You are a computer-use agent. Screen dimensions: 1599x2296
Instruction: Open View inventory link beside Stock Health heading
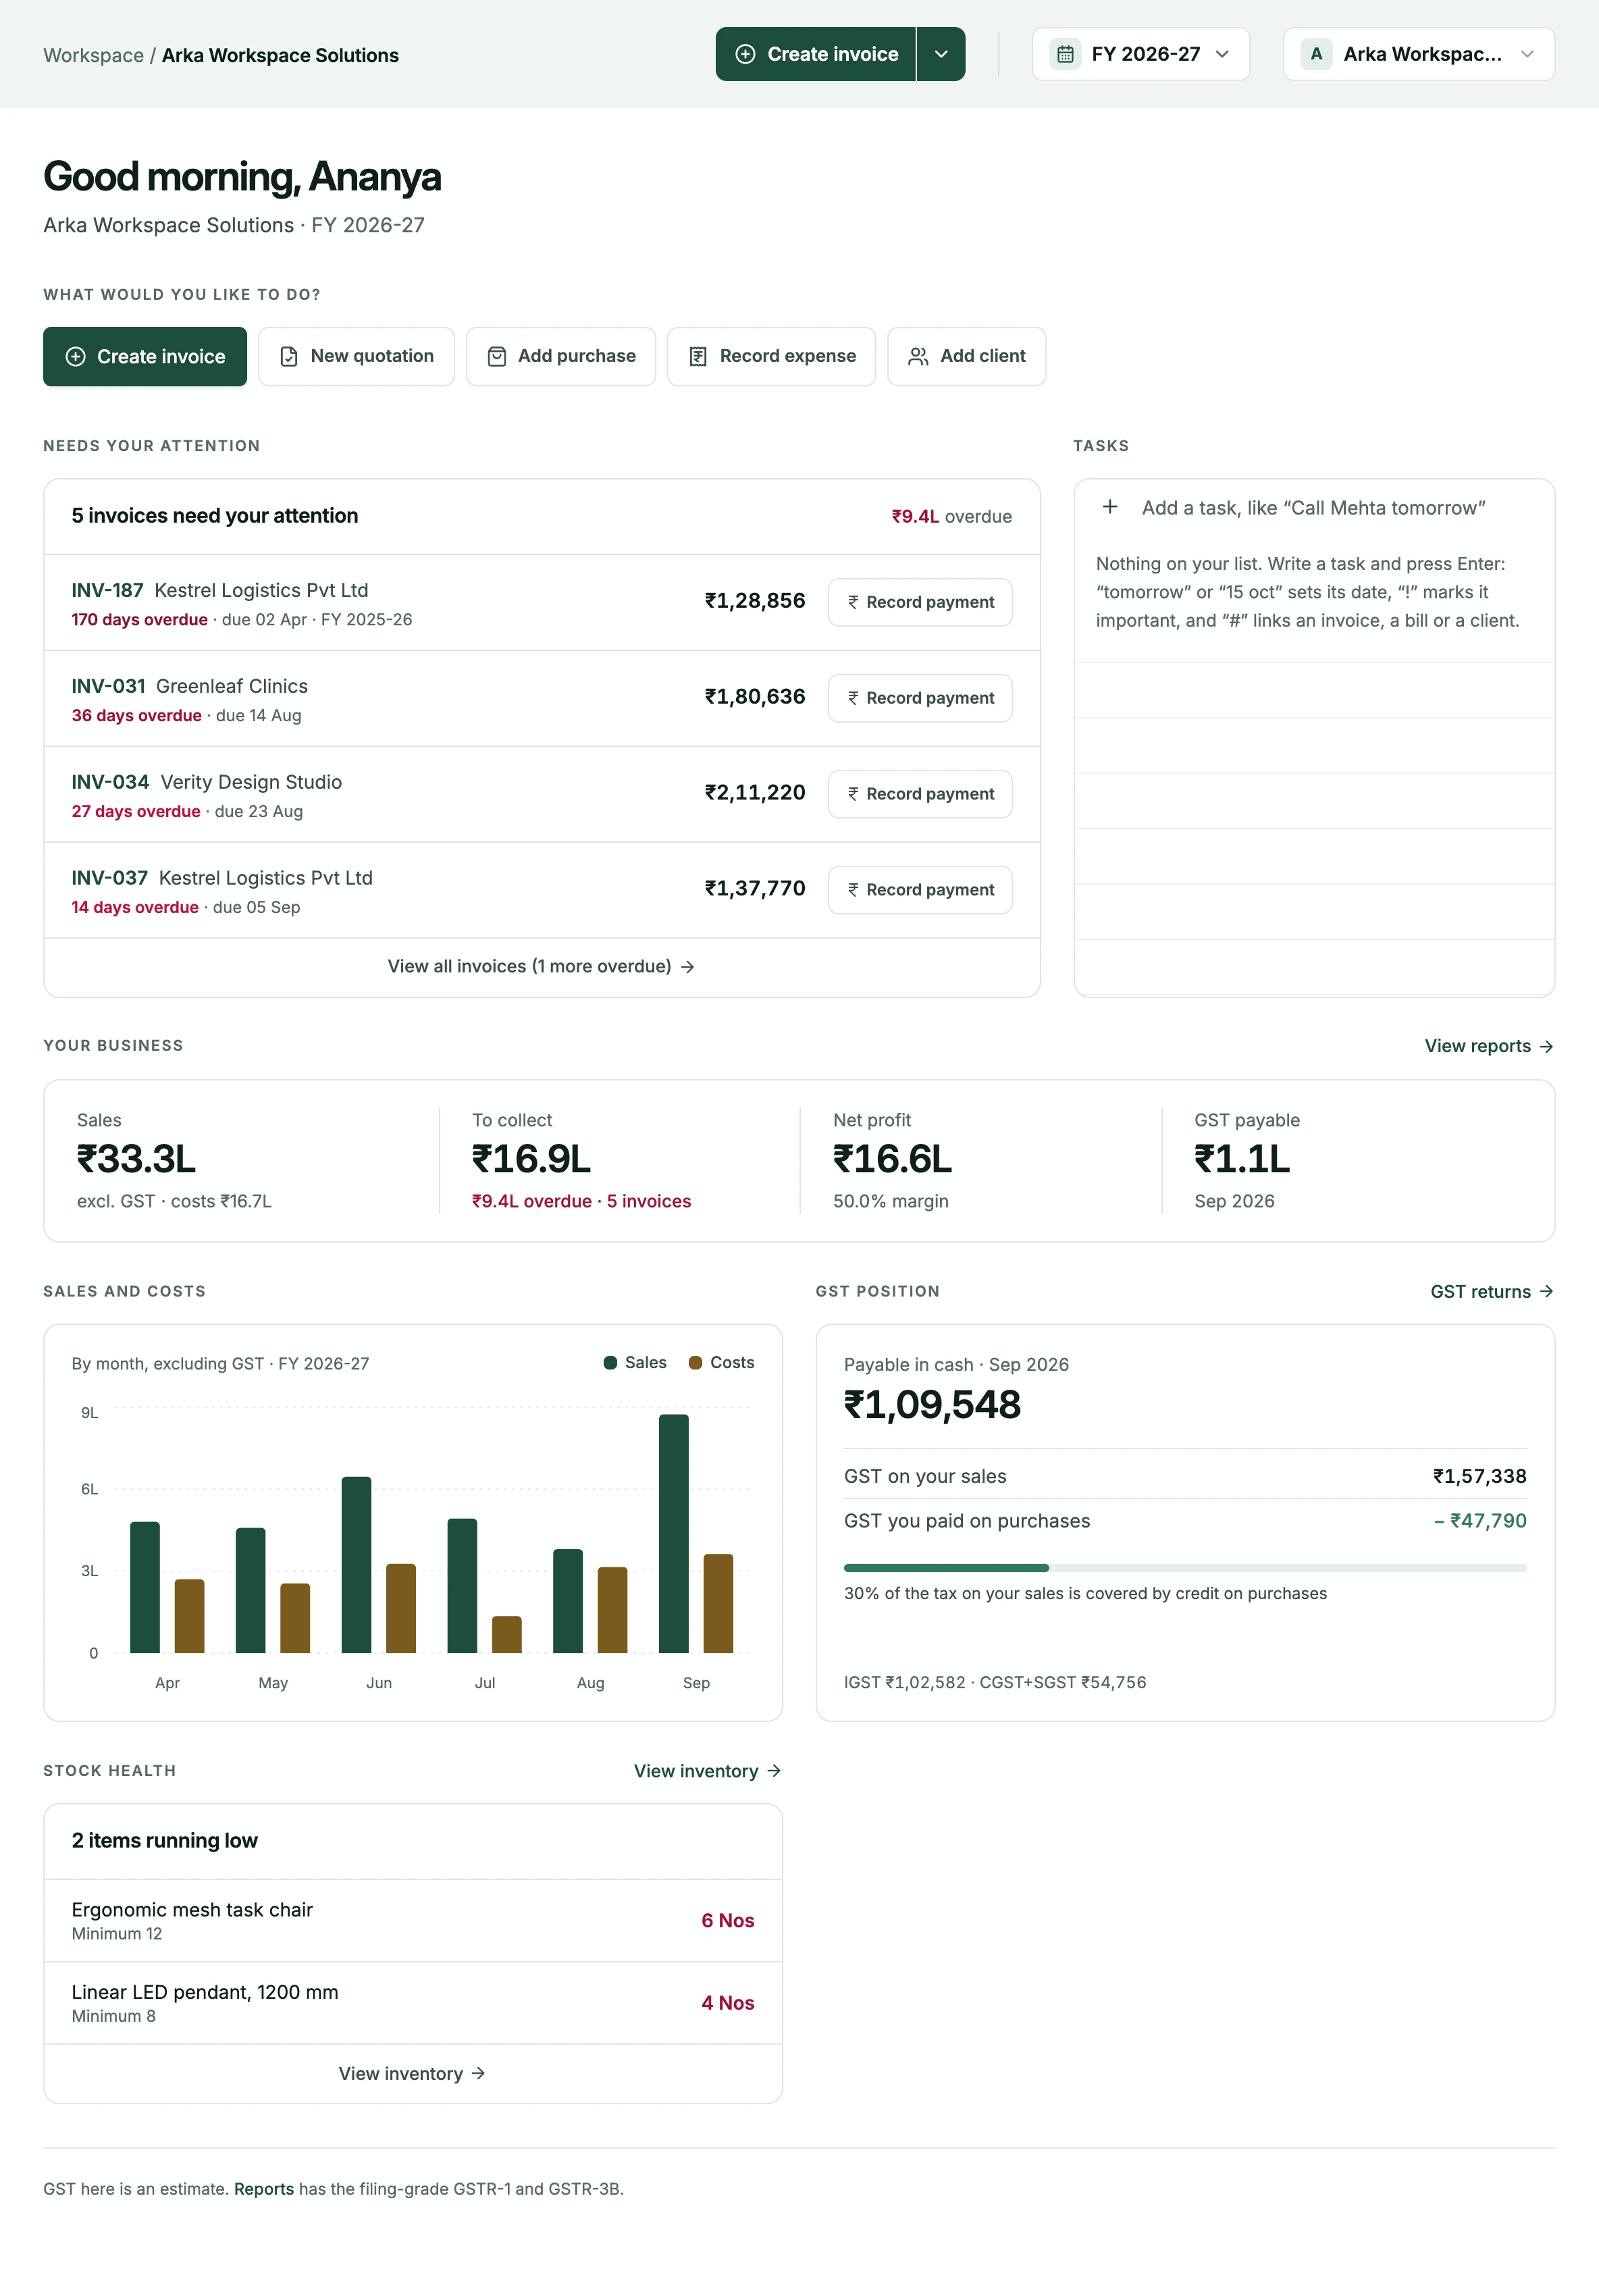pos(708,1771)
